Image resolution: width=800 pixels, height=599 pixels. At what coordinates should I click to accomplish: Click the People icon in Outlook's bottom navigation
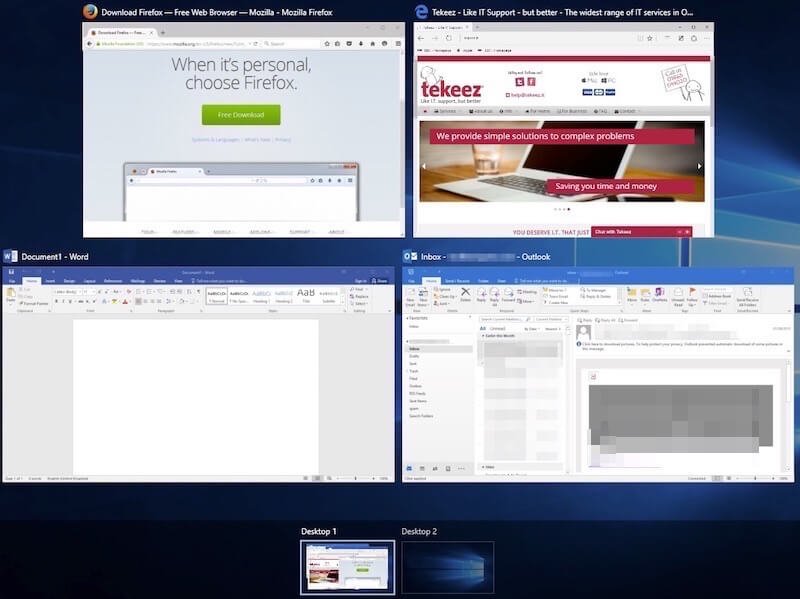point(435,468)
